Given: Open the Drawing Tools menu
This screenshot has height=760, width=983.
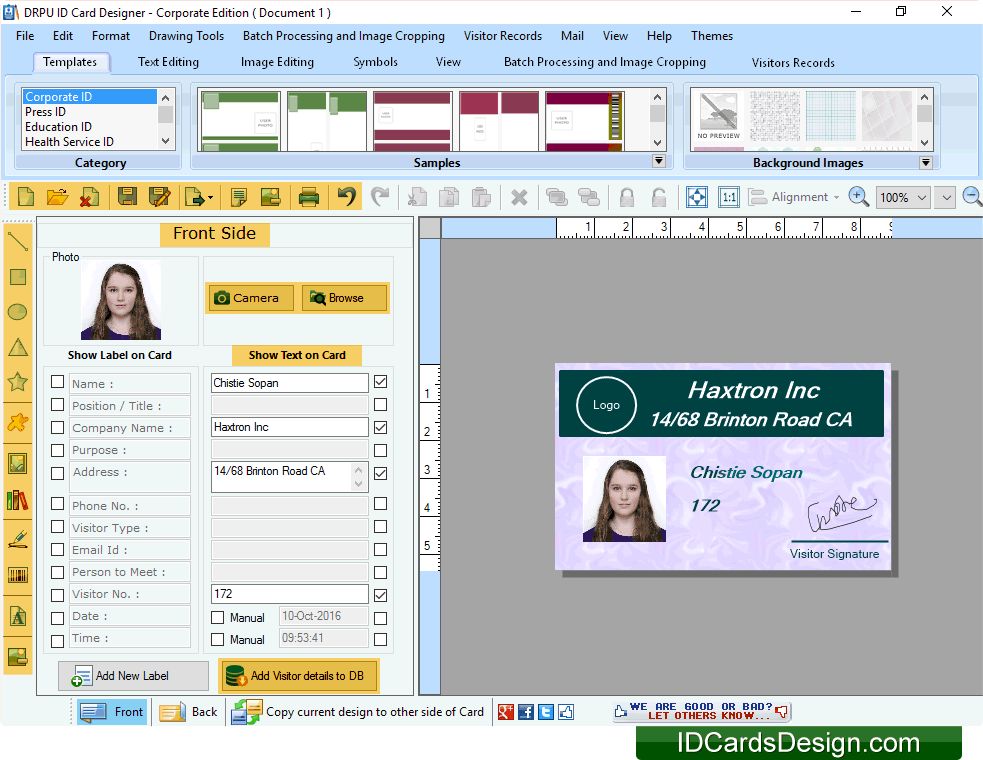Looking at the screenshot, I should tap(186, 36).
